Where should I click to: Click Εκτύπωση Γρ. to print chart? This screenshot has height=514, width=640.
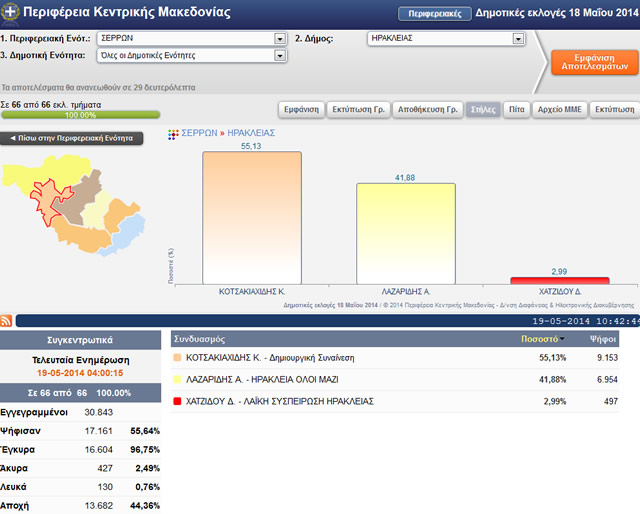click(357, 109)
